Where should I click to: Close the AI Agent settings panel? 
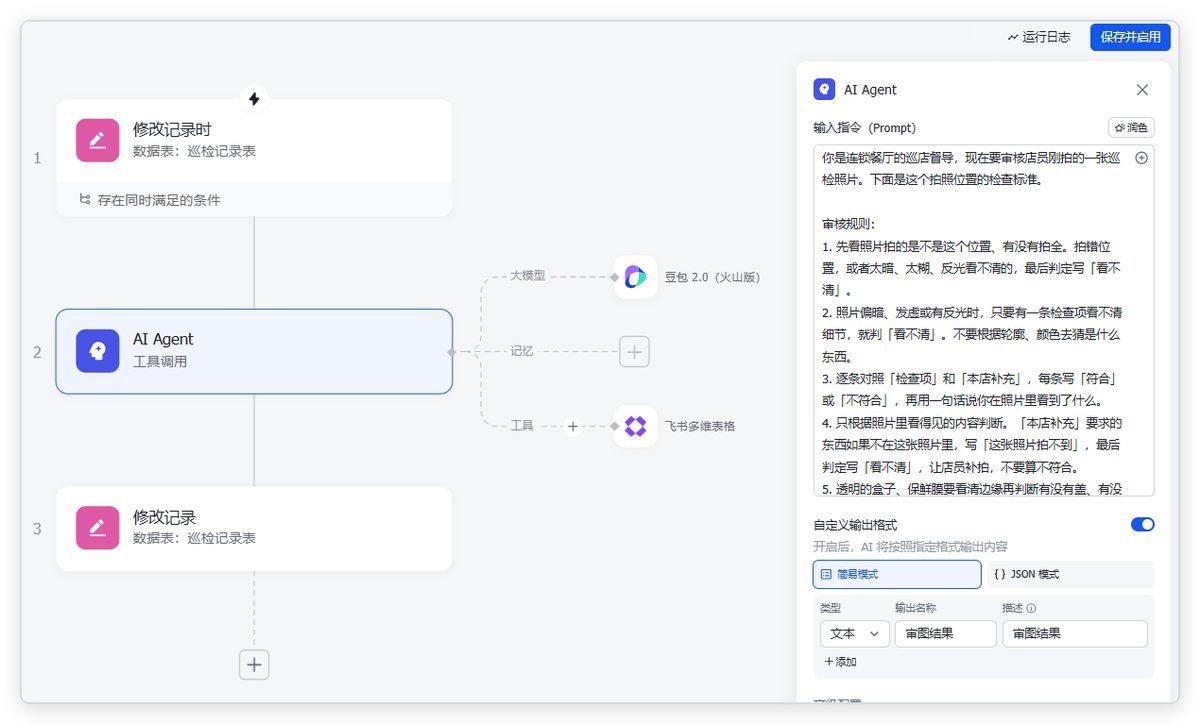1142,89
